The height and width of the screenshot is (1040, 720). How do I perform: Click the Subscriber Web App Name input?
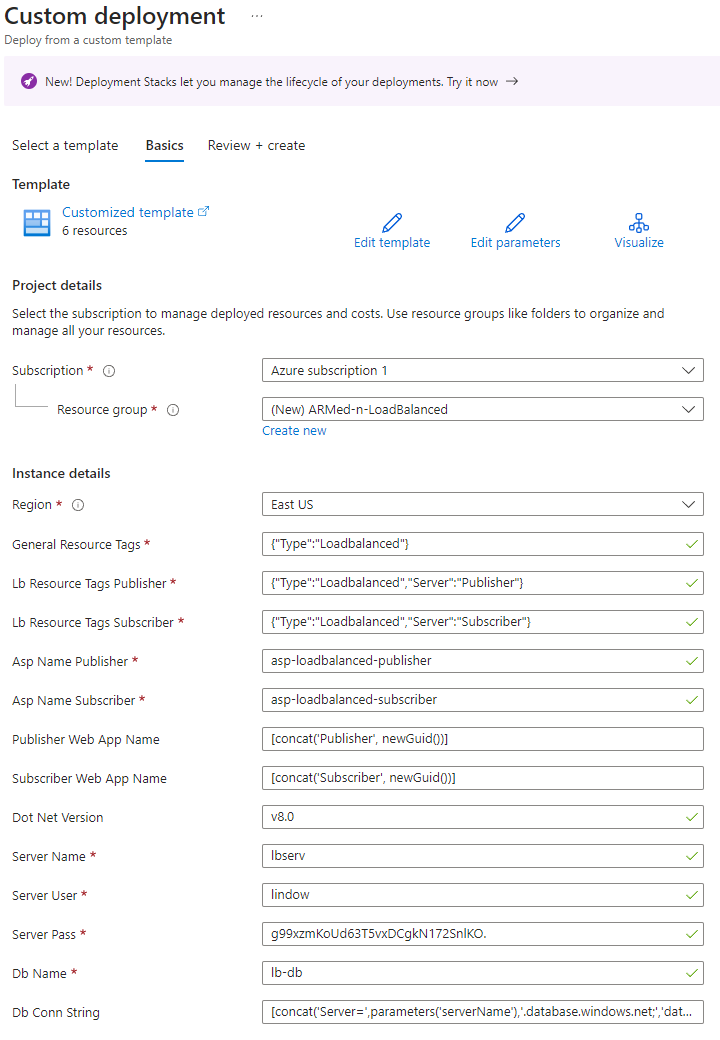[x=483, y=778]
